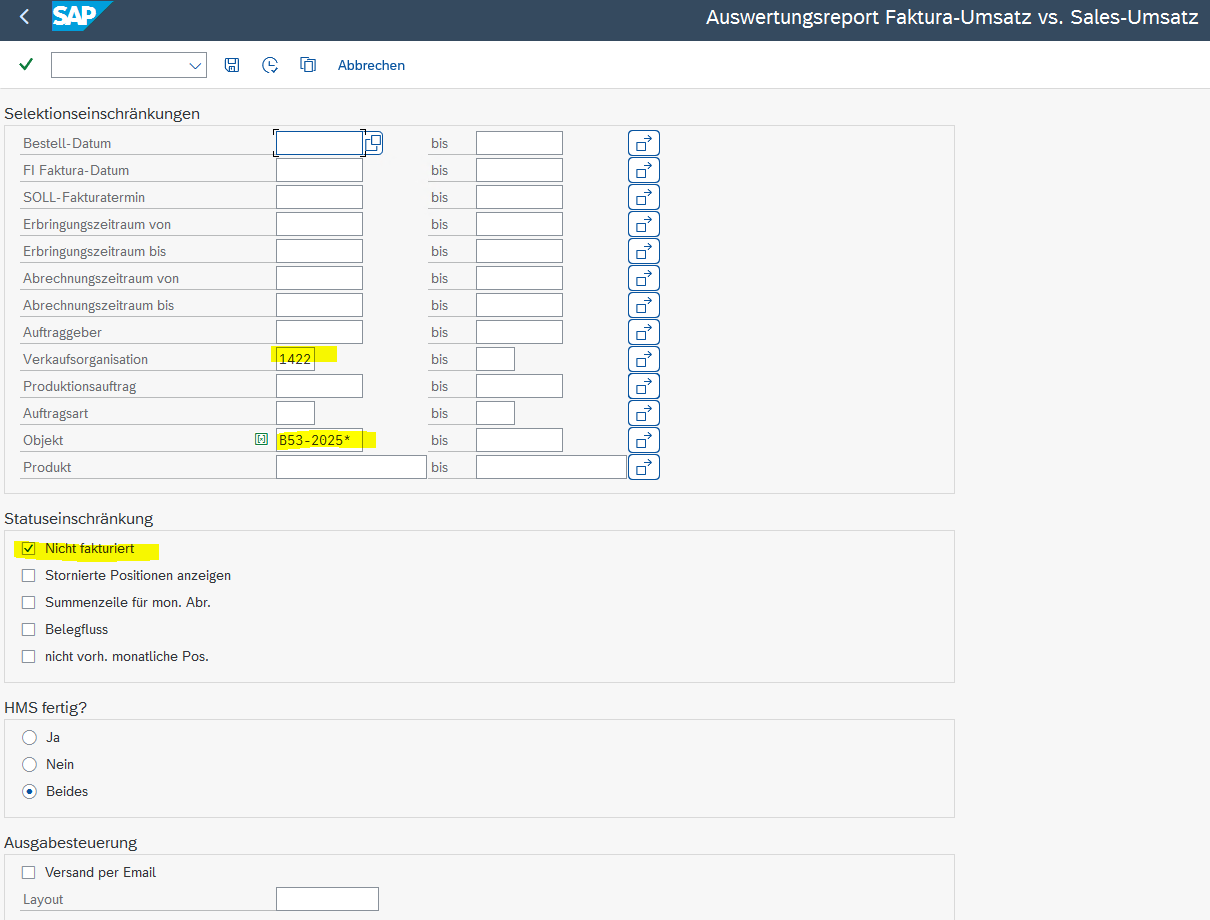Open multiple selection for Auftragsart
Screen dimensions: 1210x920
tap(644, 413)
